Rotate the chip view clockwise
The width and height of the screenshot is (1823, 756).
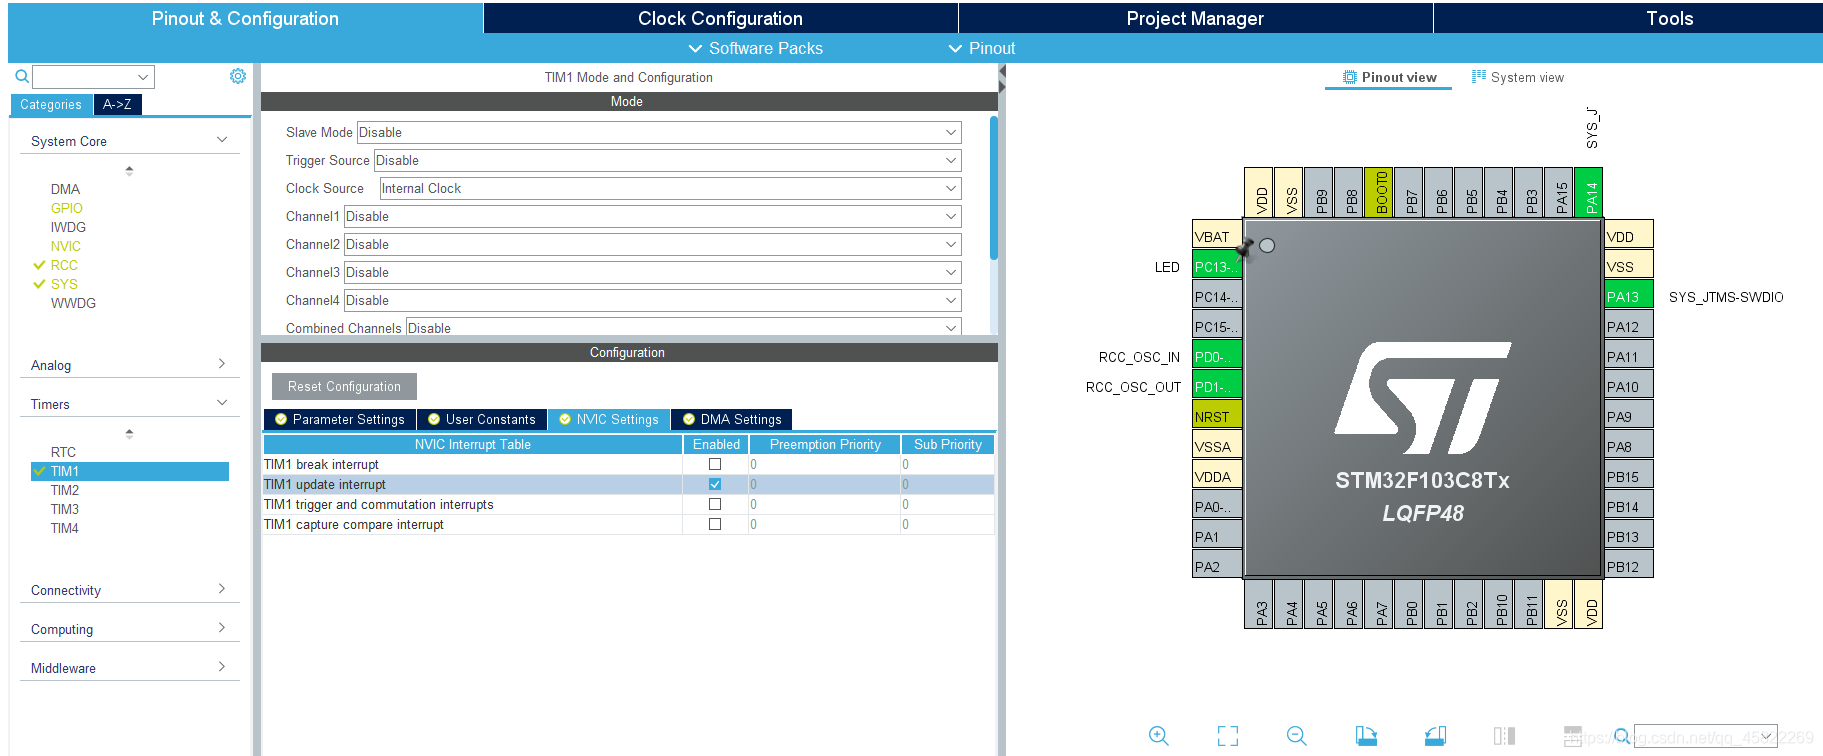point(1366,736)
